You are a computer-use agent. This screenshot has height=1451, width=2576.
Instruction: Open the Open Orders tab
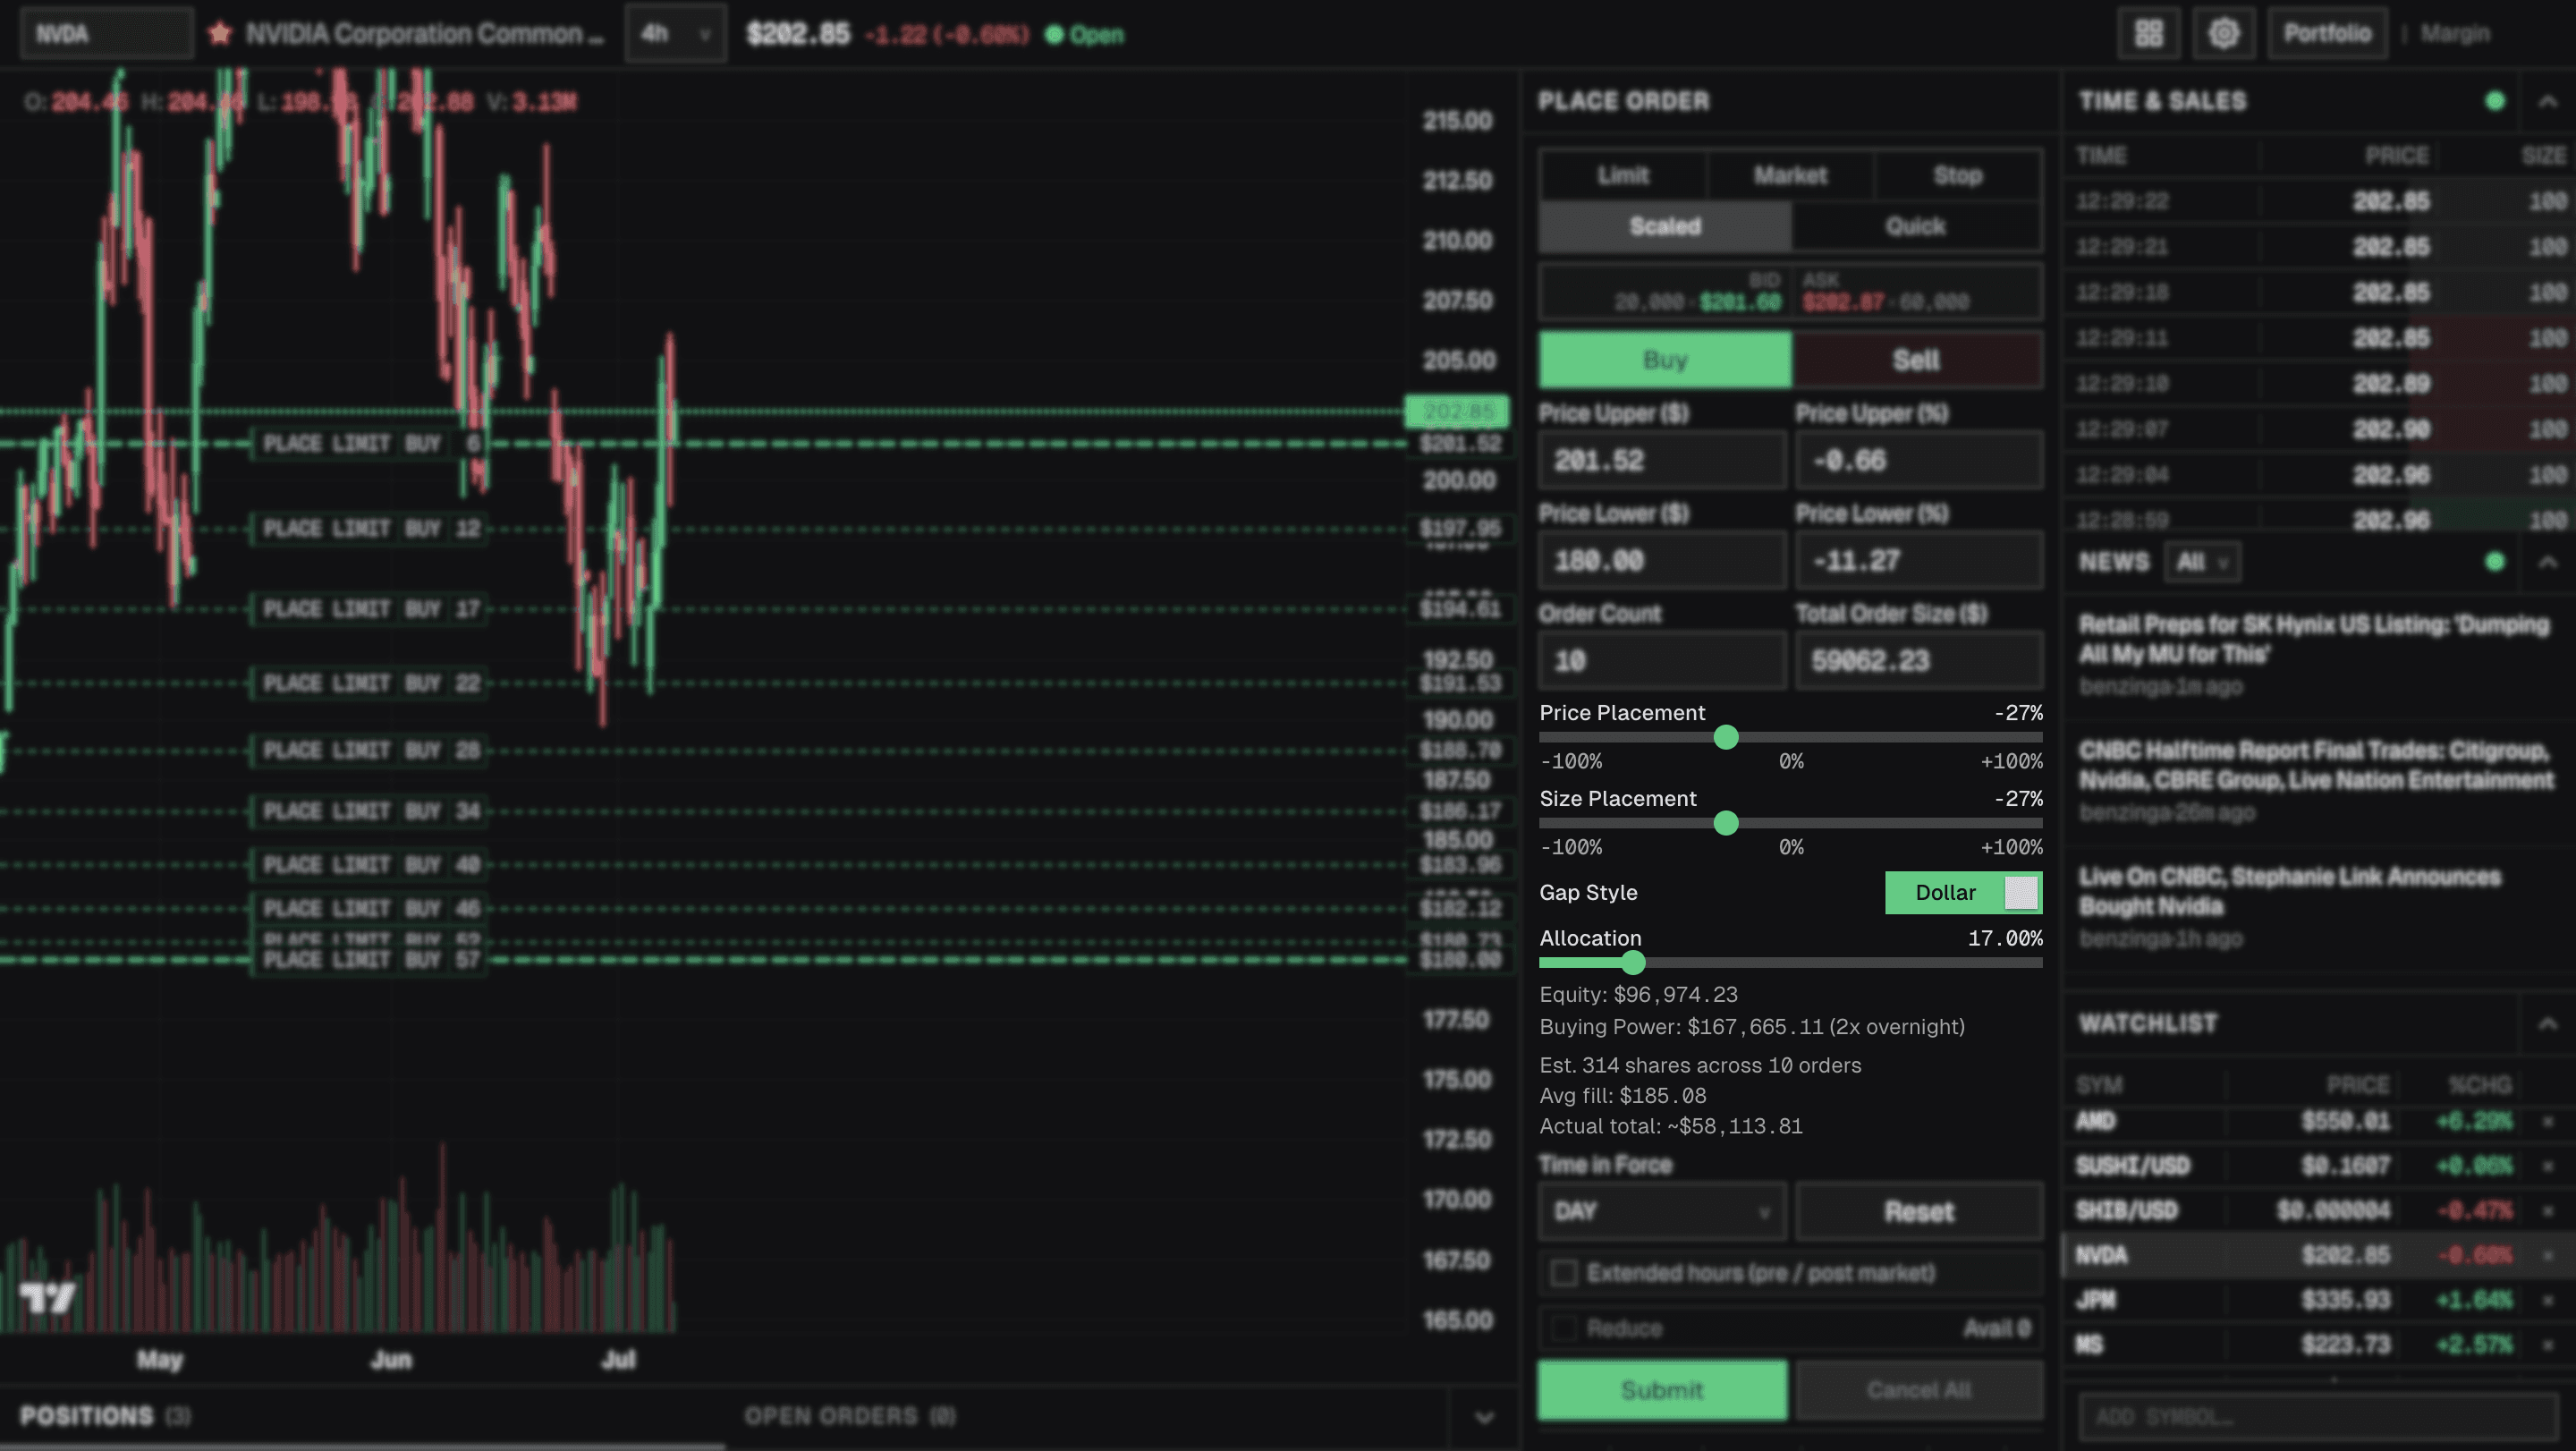click(850, 1416)
